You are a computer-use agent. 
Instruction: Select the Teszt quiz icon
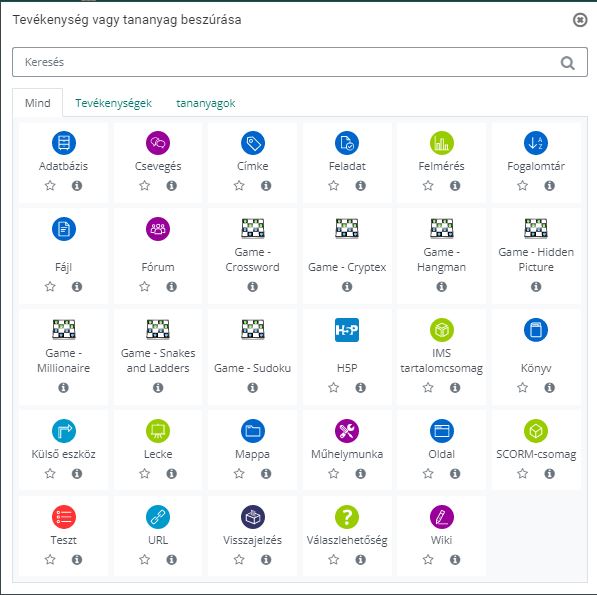click(64, 517)
